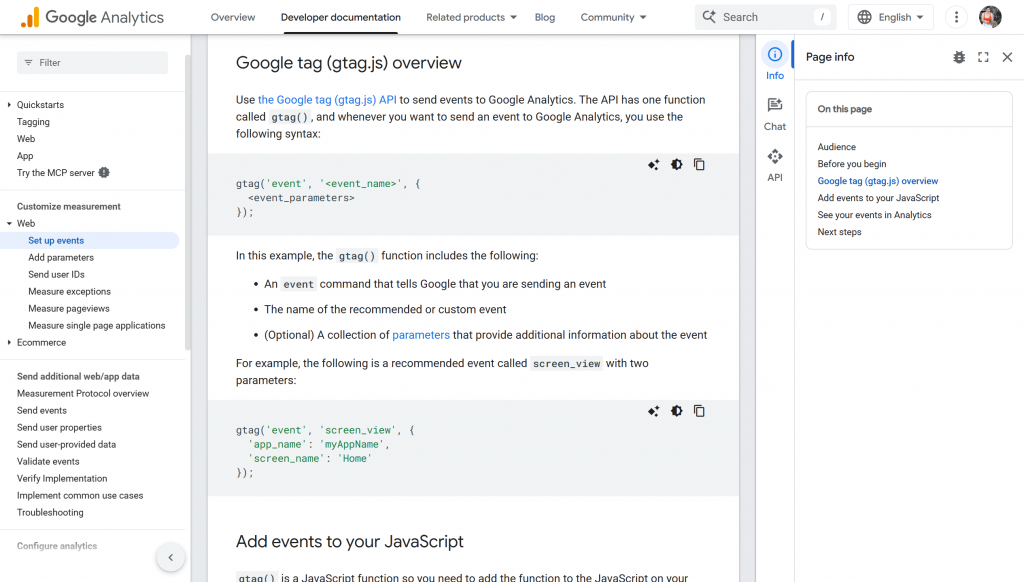The image size is (1024, 582).
Task: Select the Info panel icon
Action: tap(774, 62)
